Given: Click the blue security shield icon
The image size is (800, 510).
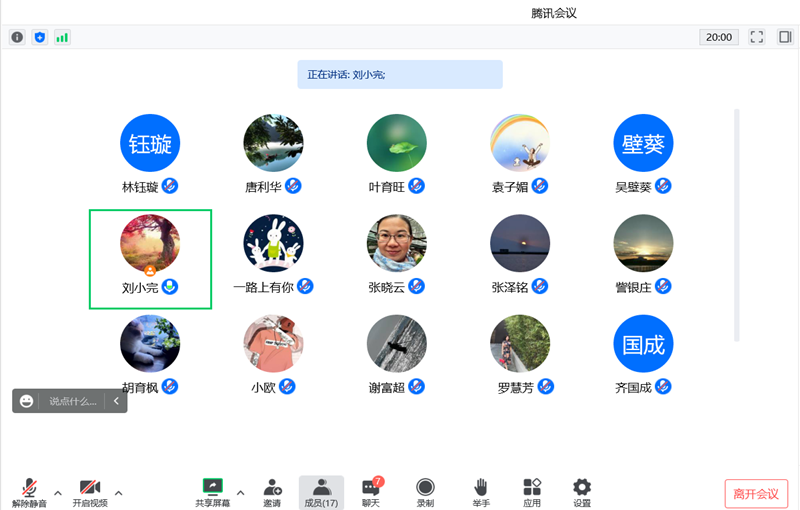Looking at the screenshot, I should [x=40, y=37].
